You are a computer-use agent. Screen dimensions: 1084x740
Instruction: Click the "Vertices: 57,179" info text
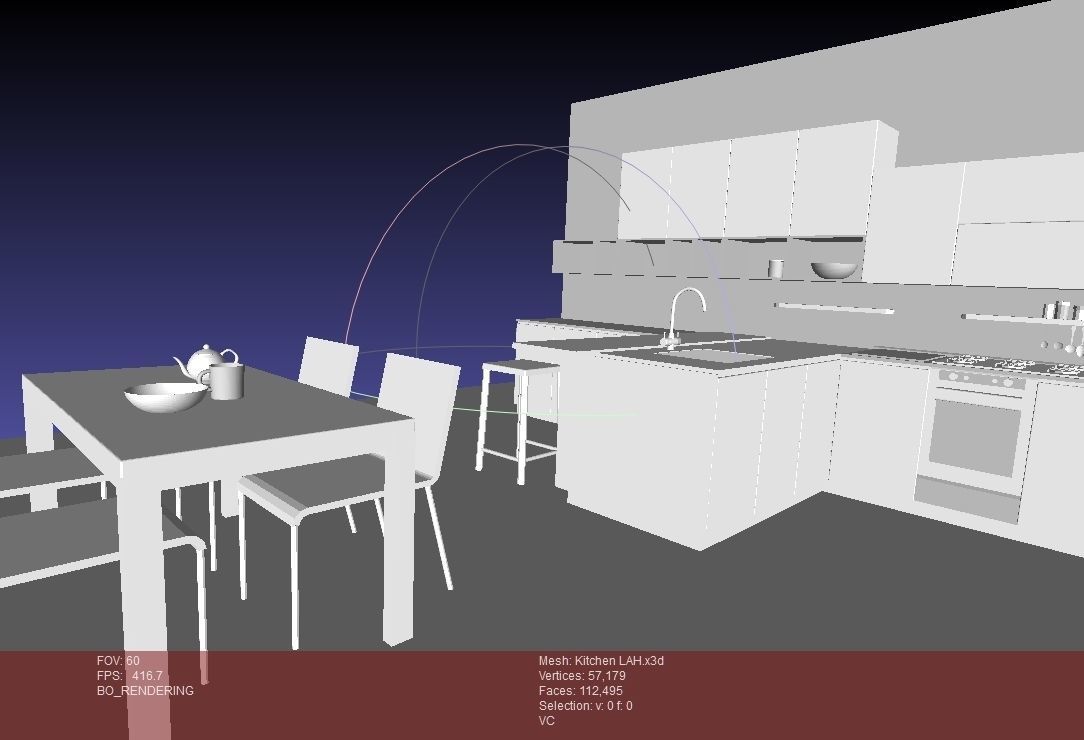coord(582,676)
